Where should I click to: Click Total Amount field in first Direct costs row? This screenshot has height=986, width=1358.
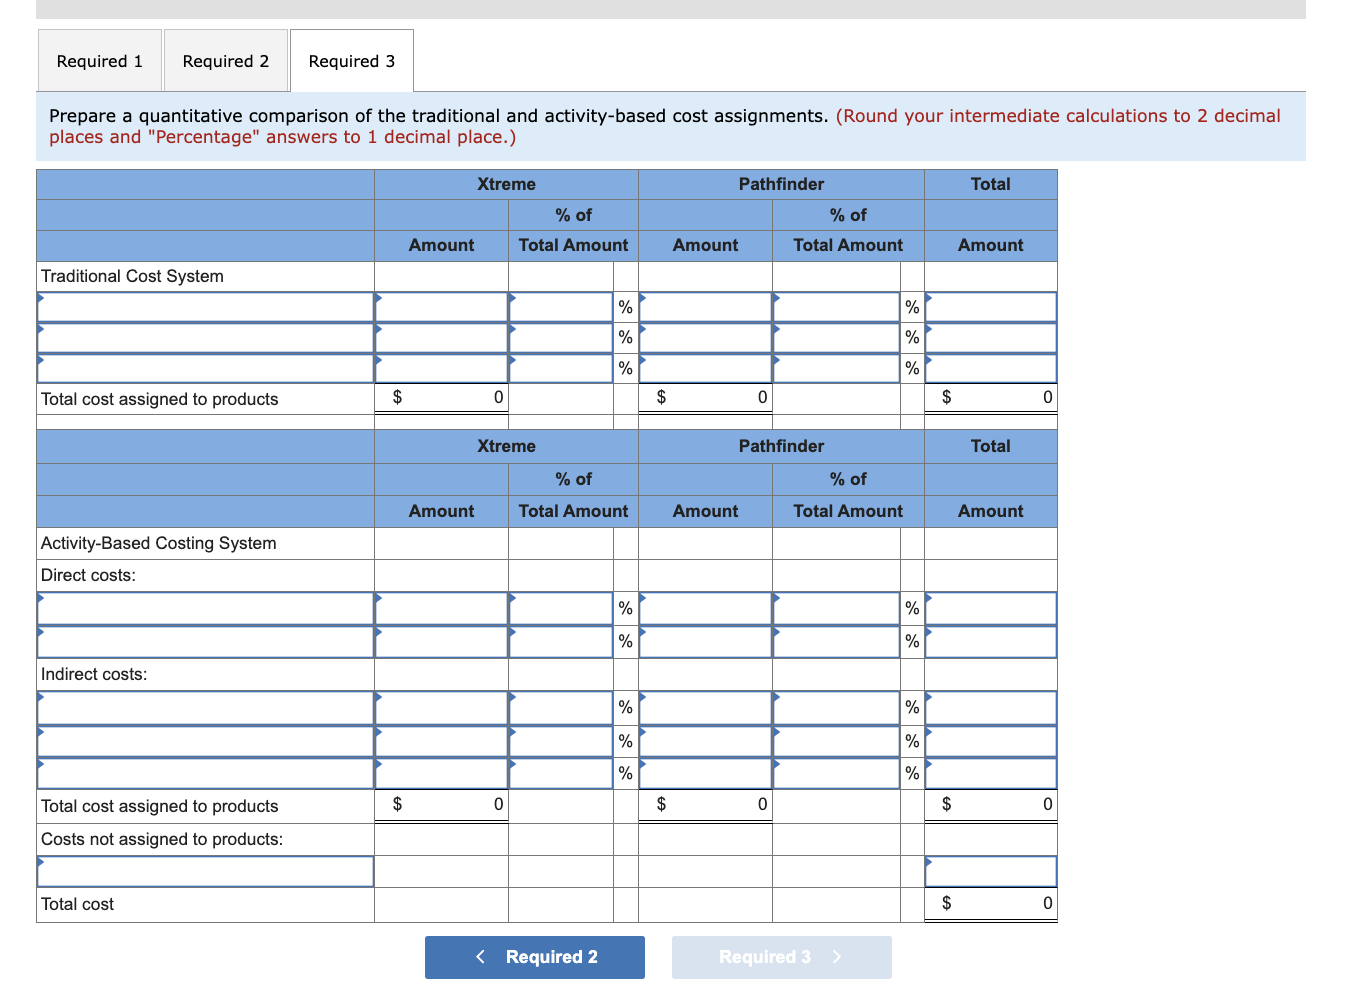pos(991,608)
